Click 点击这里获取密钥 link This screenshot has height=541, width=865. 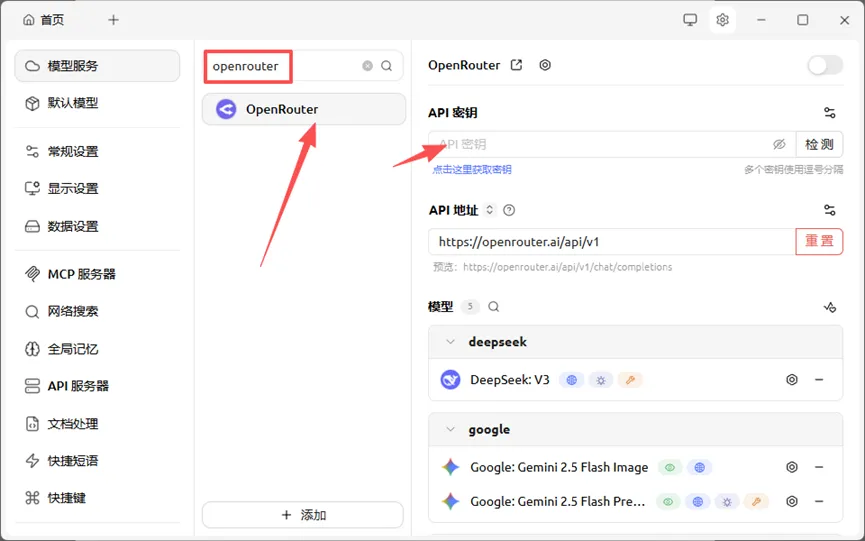point(472,169)
